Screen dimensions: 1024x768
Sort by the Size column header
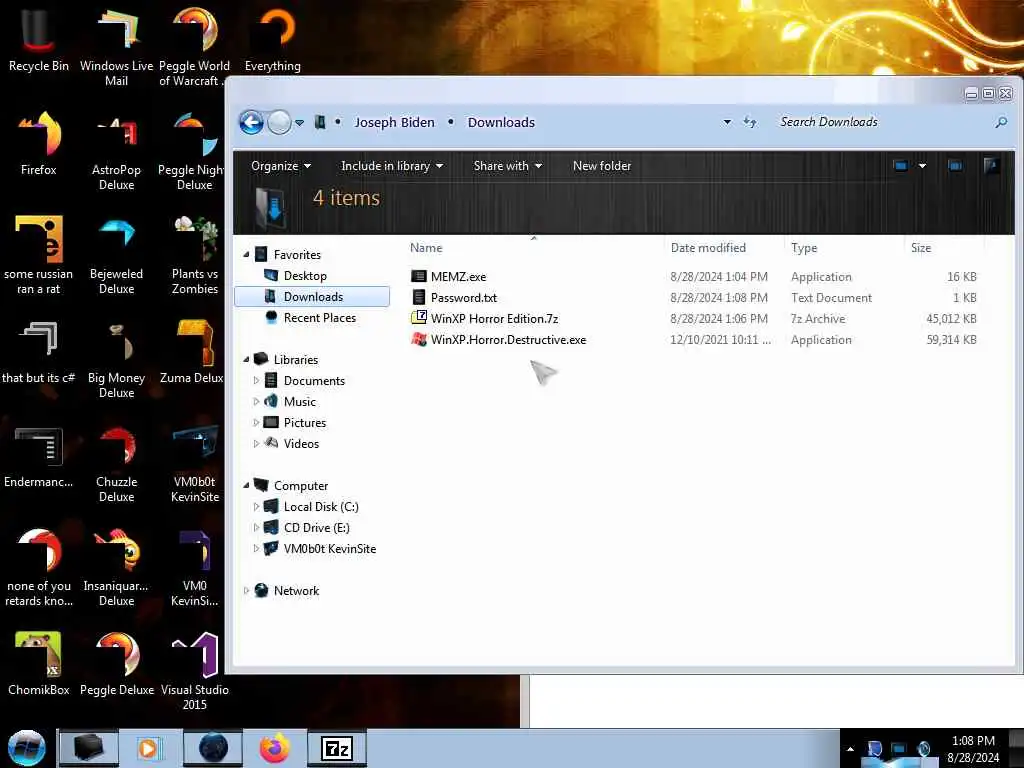pyautogui.click(x=944, y=248)
